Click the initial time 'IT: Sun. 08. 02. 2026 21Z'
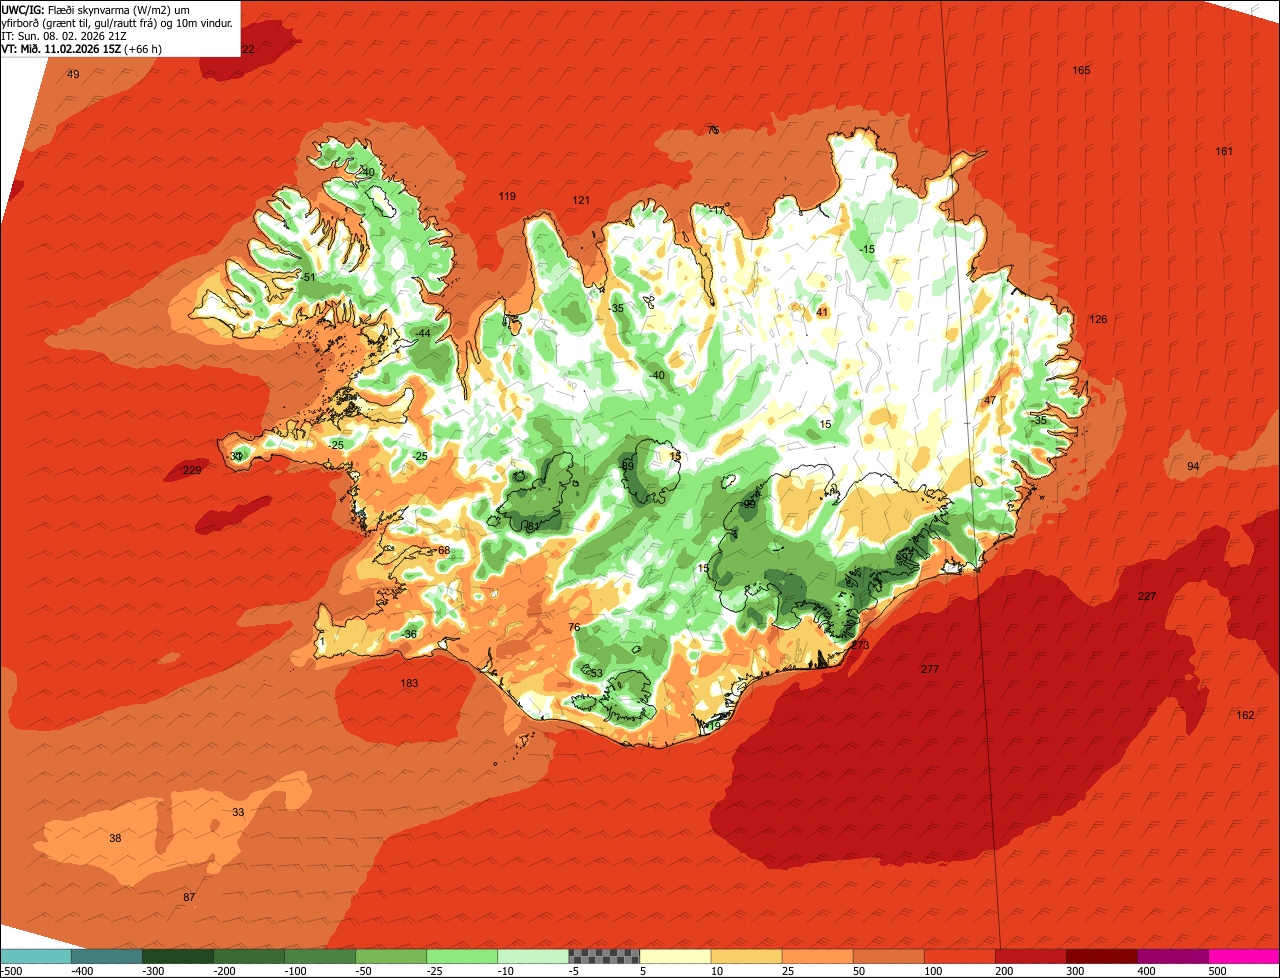Screen dimensions: 1280x978 (64, 36)
